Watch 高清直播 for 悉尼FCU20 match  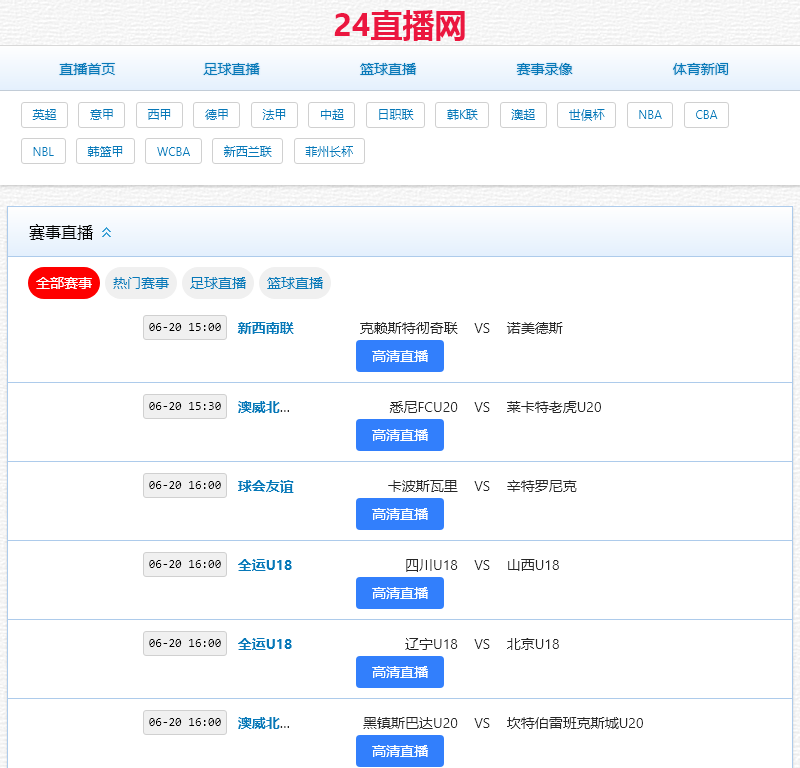(400, 435)
